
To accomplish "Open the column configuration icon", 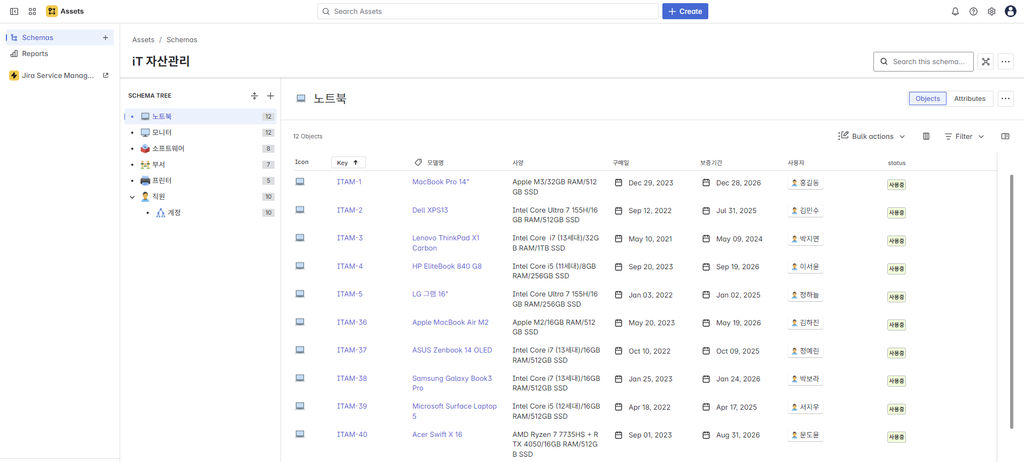I will click(926, 137).
